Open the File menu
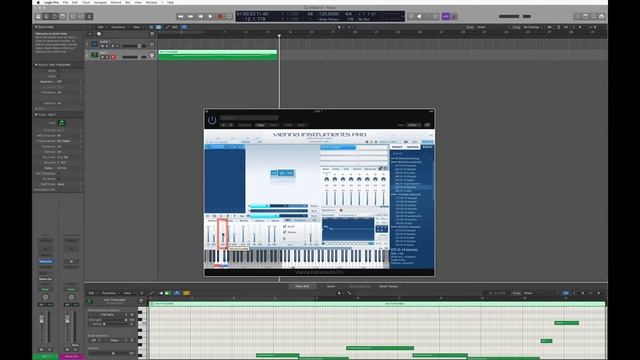 click(65, 2)
